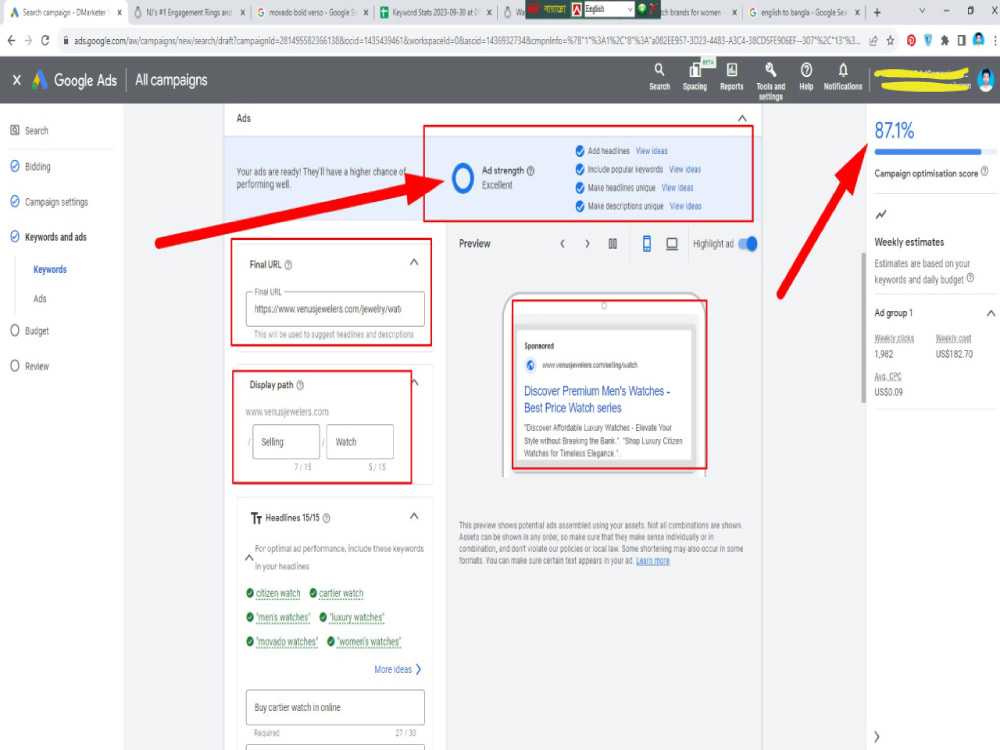Viewport: 1000px width, 750px height.
Task: Open Headlines help tooltip
Action: pos(327,518)
